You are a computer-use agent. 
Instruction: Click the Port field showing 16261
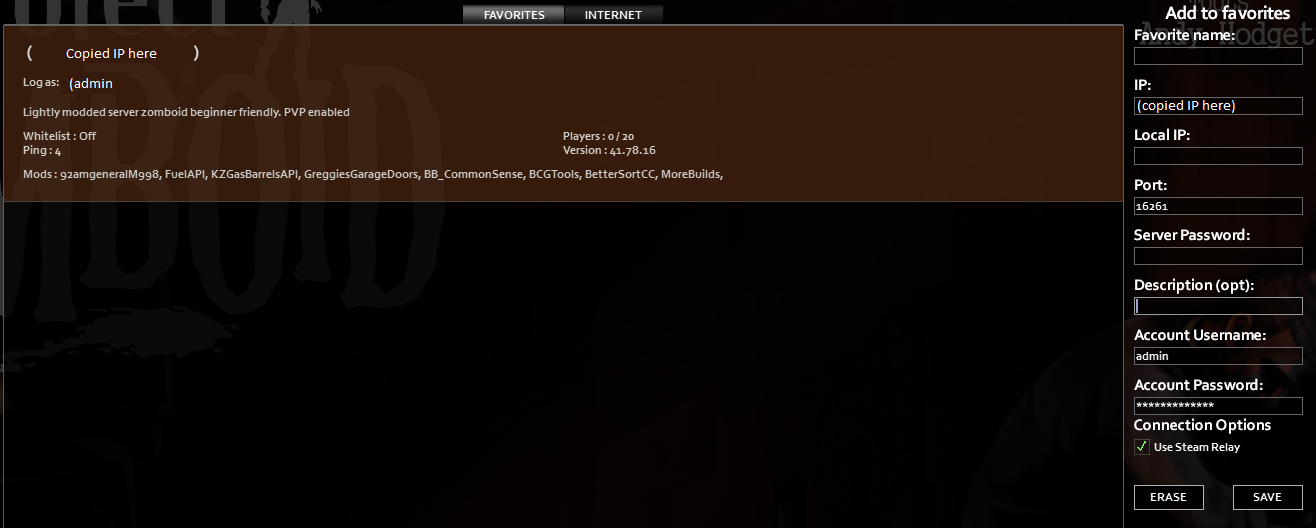[x=1218, y=206]
